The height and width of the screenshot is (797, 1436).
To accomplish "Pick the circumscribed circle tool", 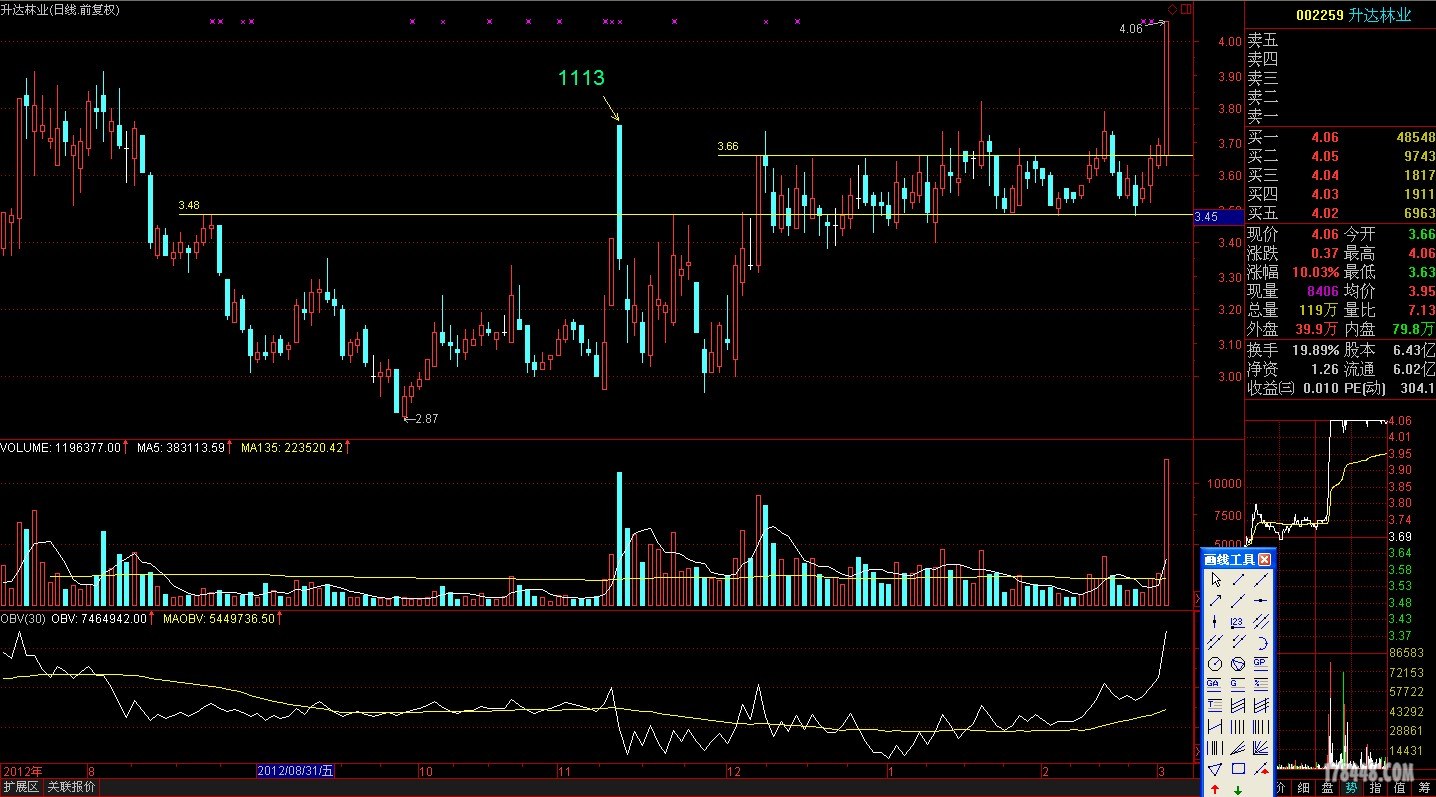I will coord(1239,663).
